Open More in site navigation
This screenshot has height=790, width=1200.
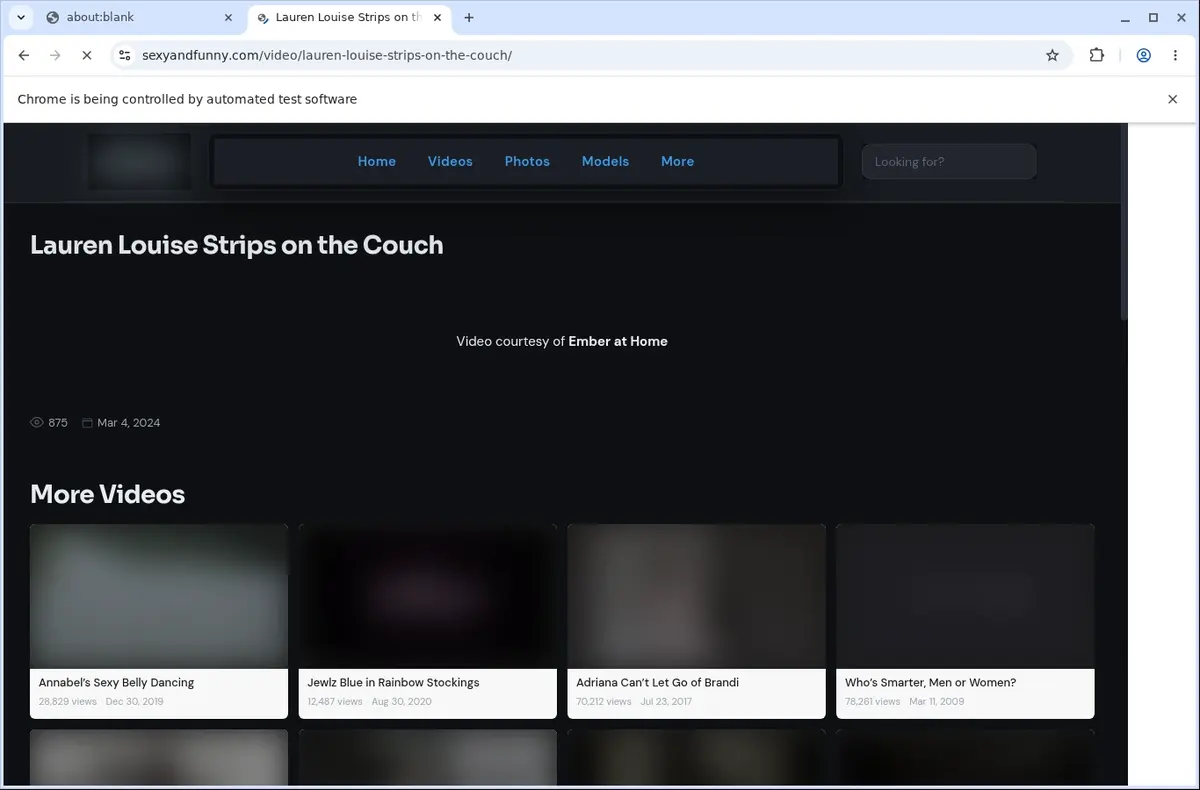tap(677, 161)
